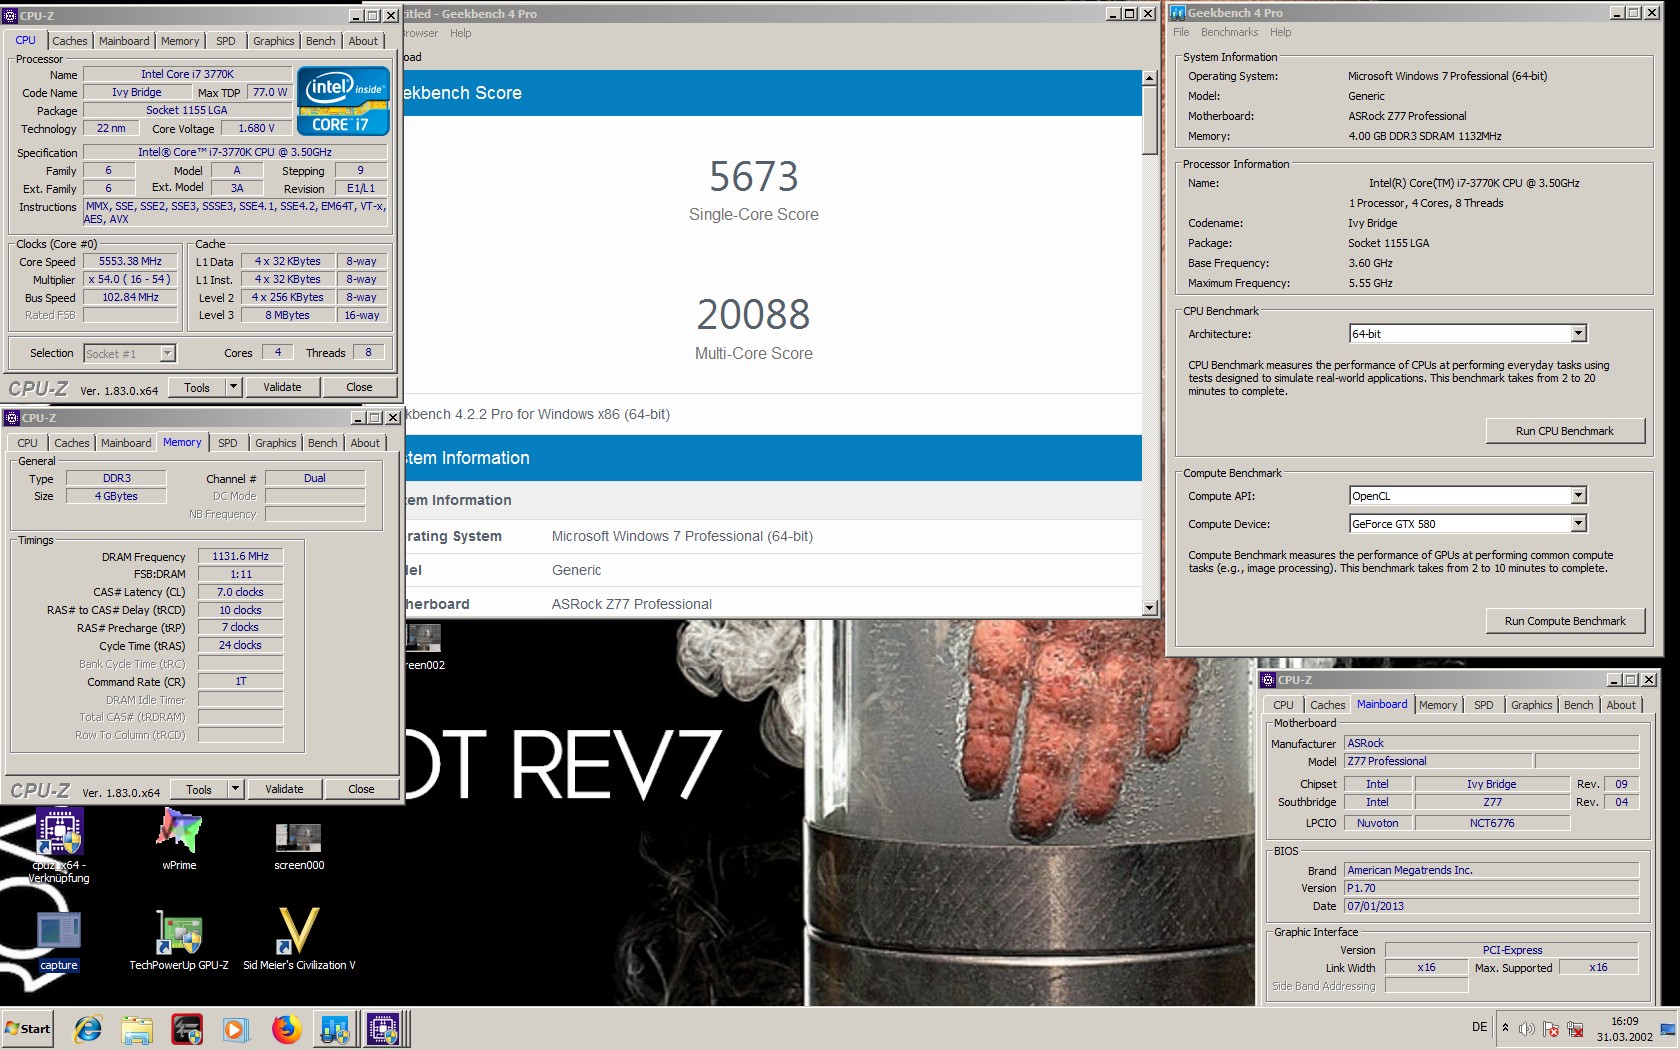
Task: Open Internet Explorer from the taskbar
Action: (89, 1029)
